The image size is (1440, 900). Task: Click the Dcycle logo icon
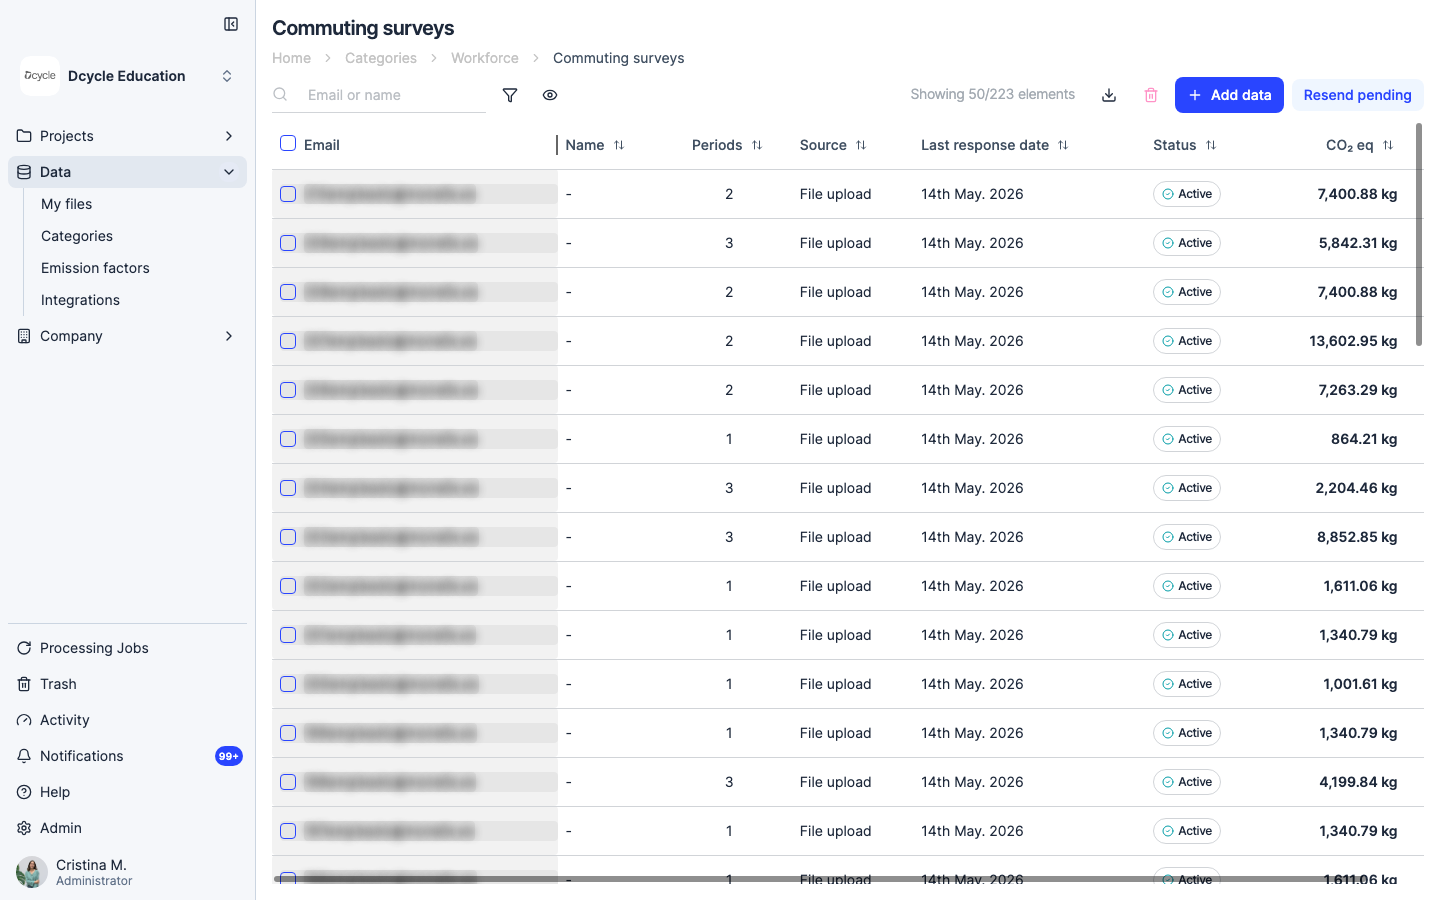click(x=40, y=76)
